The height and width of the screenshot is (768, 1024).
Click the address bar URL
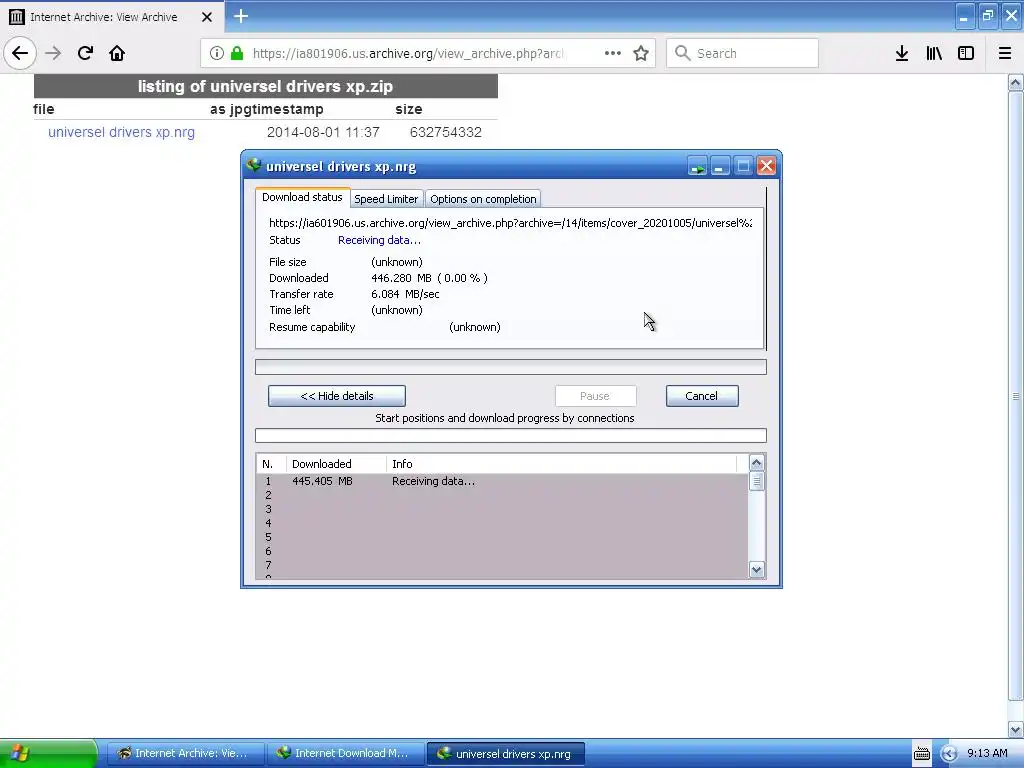408,53
